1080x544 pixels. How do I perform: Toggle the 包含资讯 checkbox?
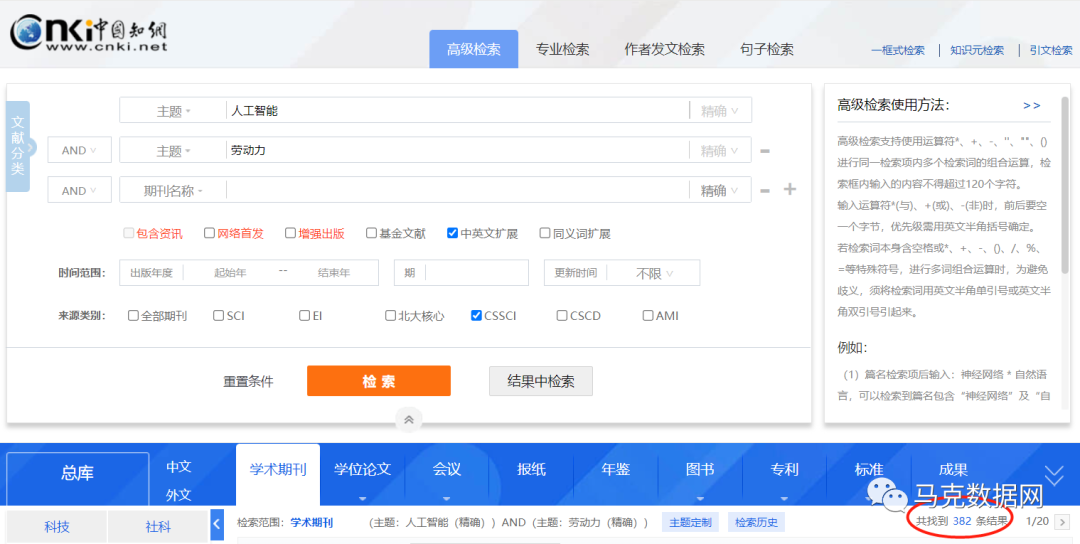tap(128, 233)
